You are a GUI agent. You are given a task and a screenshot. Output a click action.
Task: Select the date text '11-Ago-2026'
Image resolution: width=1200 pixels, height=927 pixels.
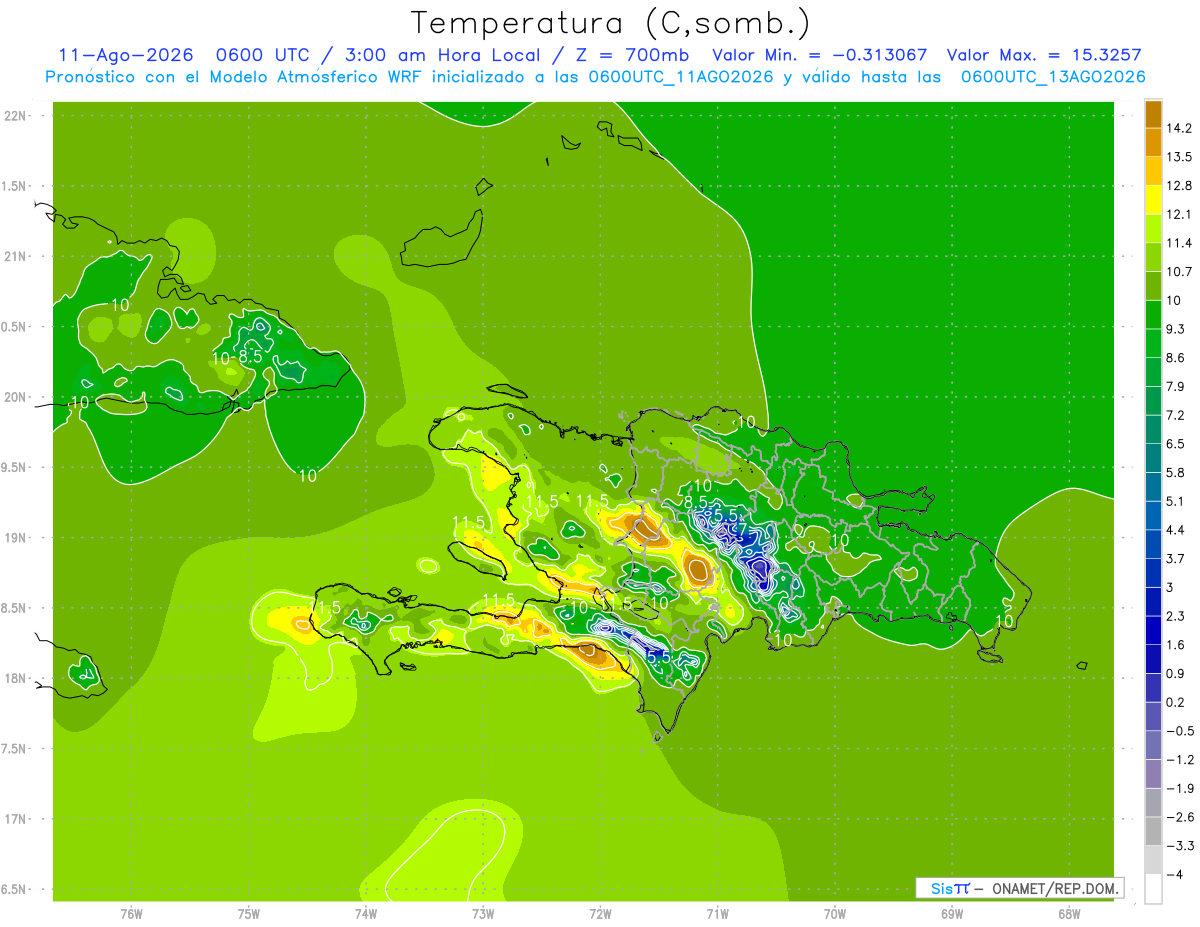(x=125, y=55)
